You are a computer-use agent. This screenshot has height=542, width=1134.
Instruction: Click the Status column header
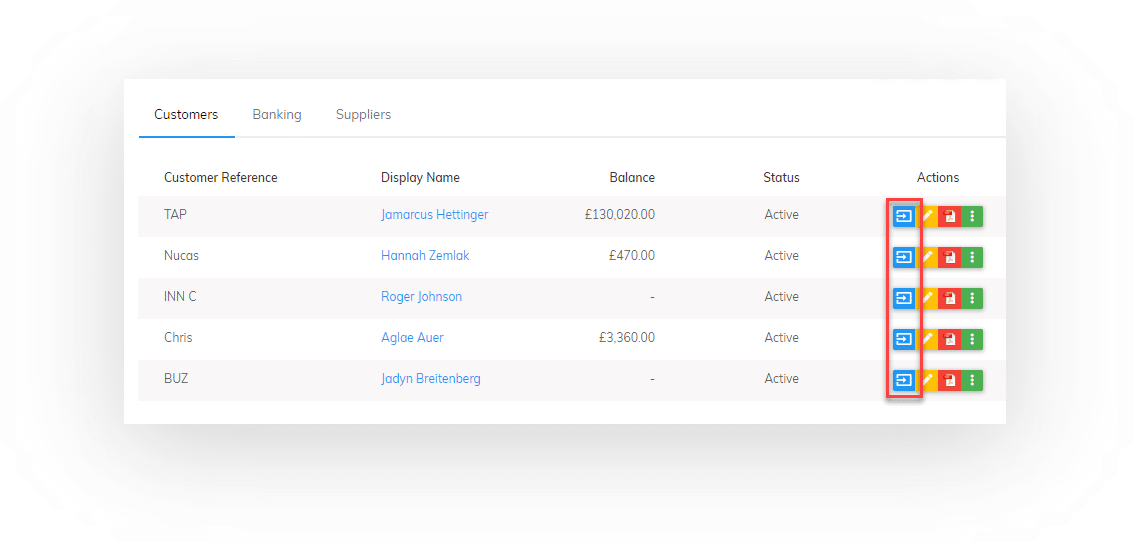point(781,177)
